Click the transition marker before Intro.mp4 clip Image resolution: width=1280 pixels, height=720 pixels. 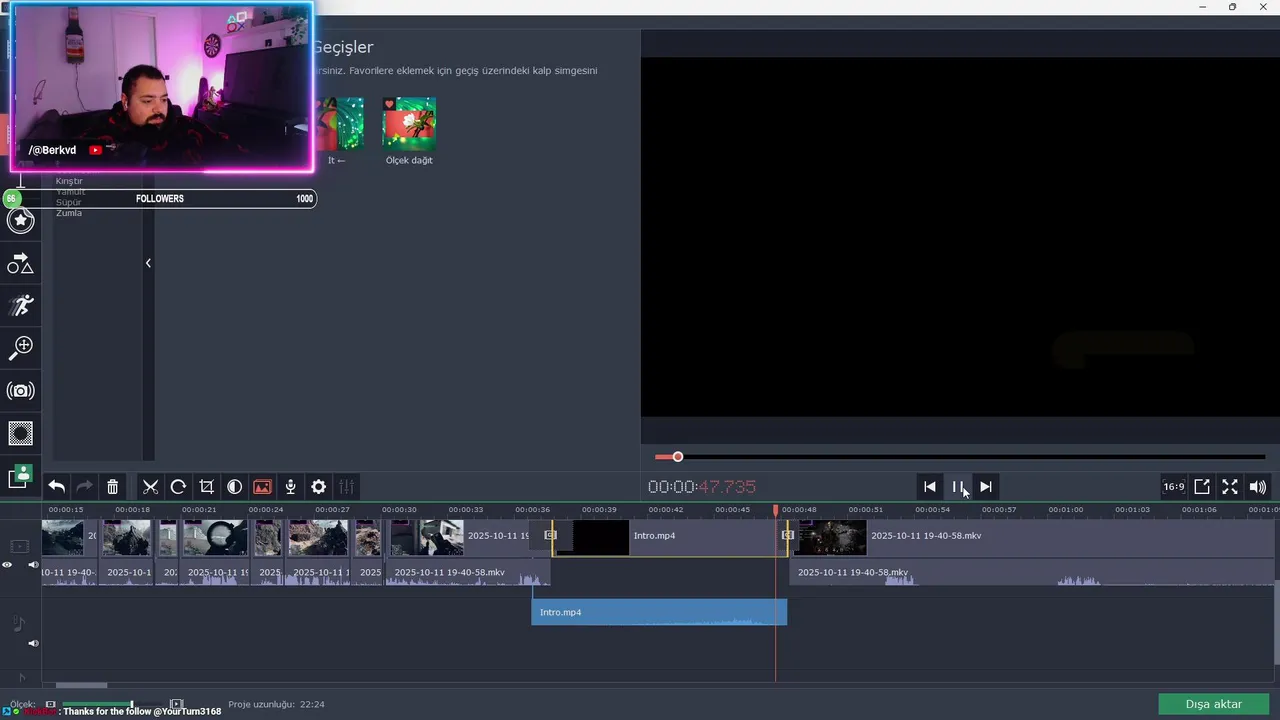coord(550,536)
